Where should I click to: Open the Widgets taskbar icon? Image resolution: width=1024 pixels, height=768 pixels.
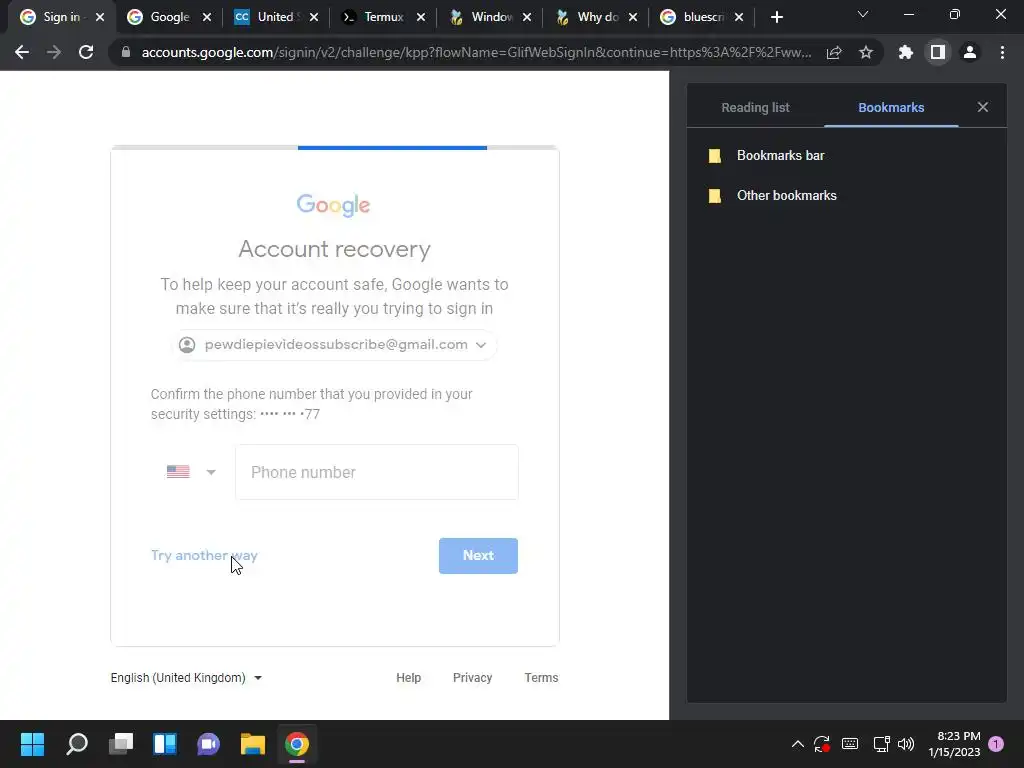pyautogui.click(x=165, y=744)
